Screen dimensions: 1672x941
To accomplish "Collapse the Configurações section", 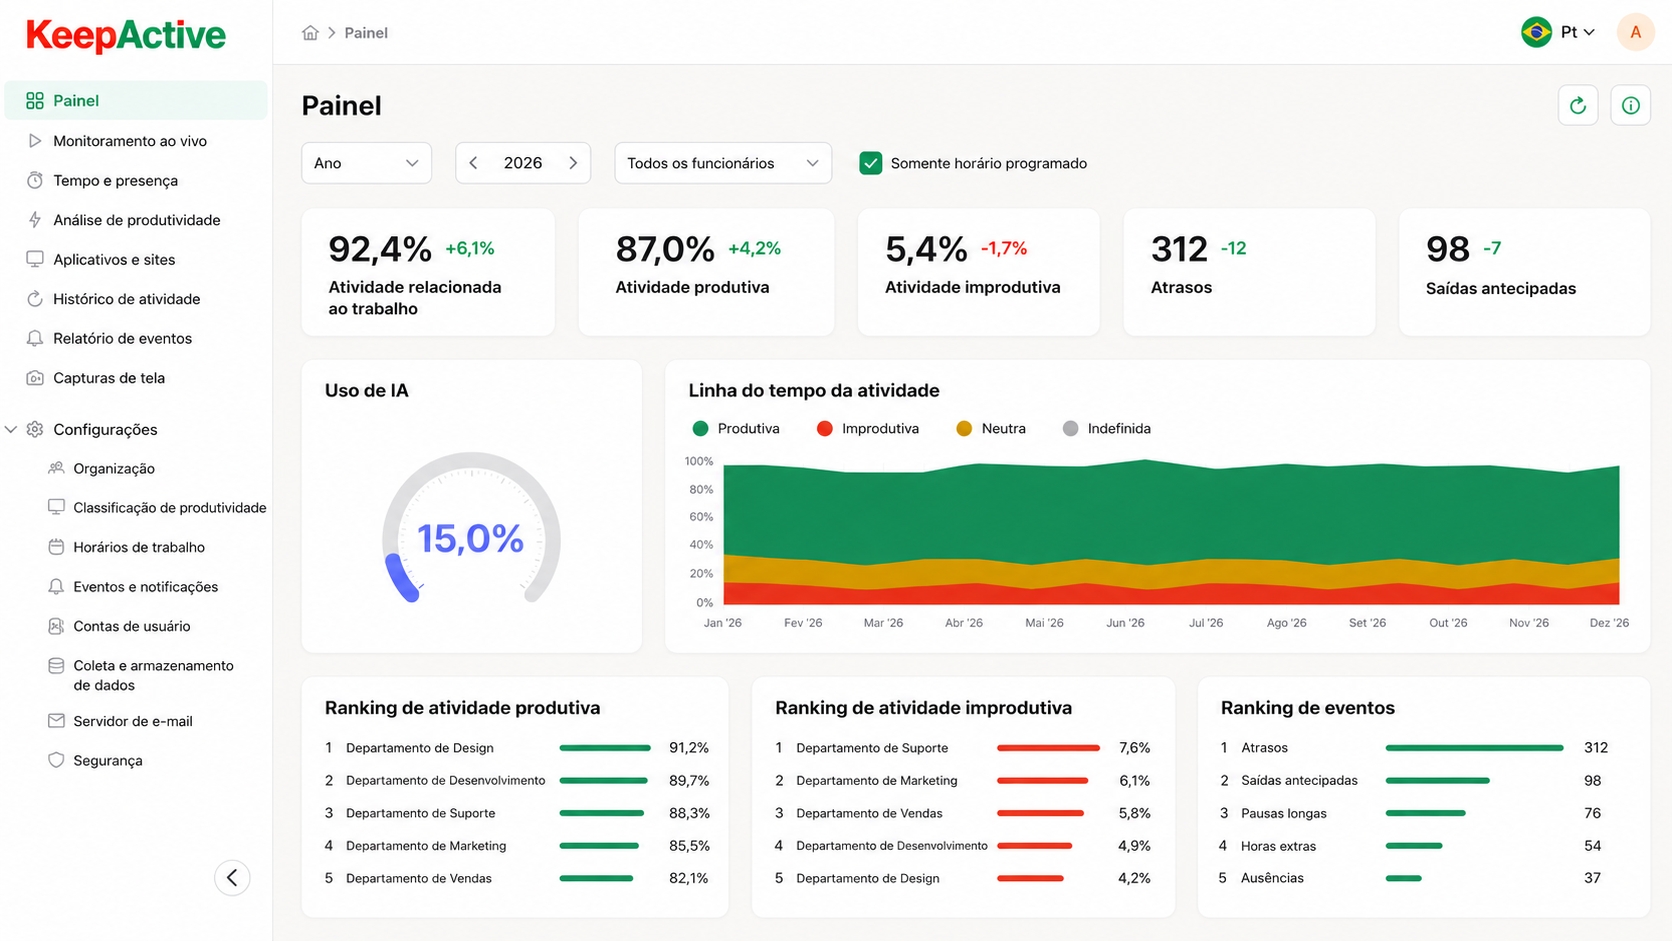I will (x=11, y=429).
